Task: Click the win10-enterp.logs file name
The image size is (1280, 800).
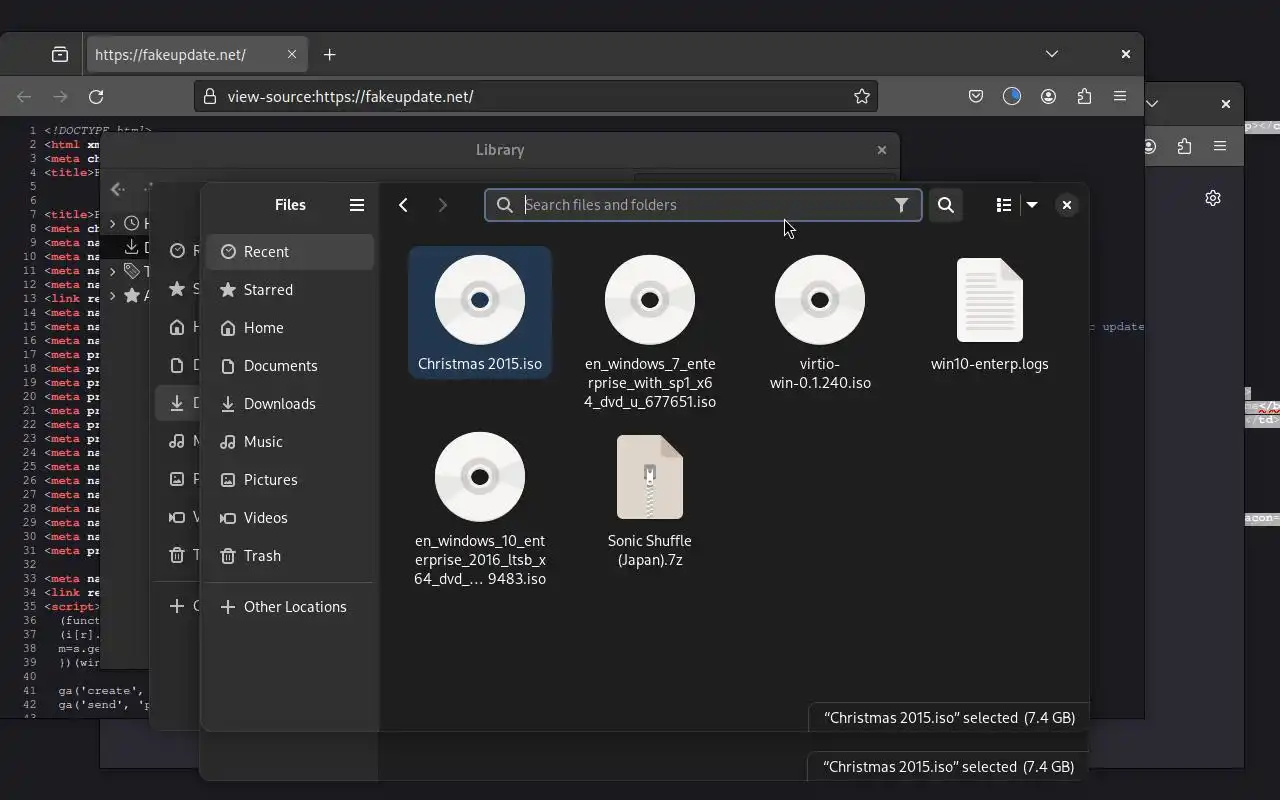Action: pyautogui.click(x=990, y=364)
